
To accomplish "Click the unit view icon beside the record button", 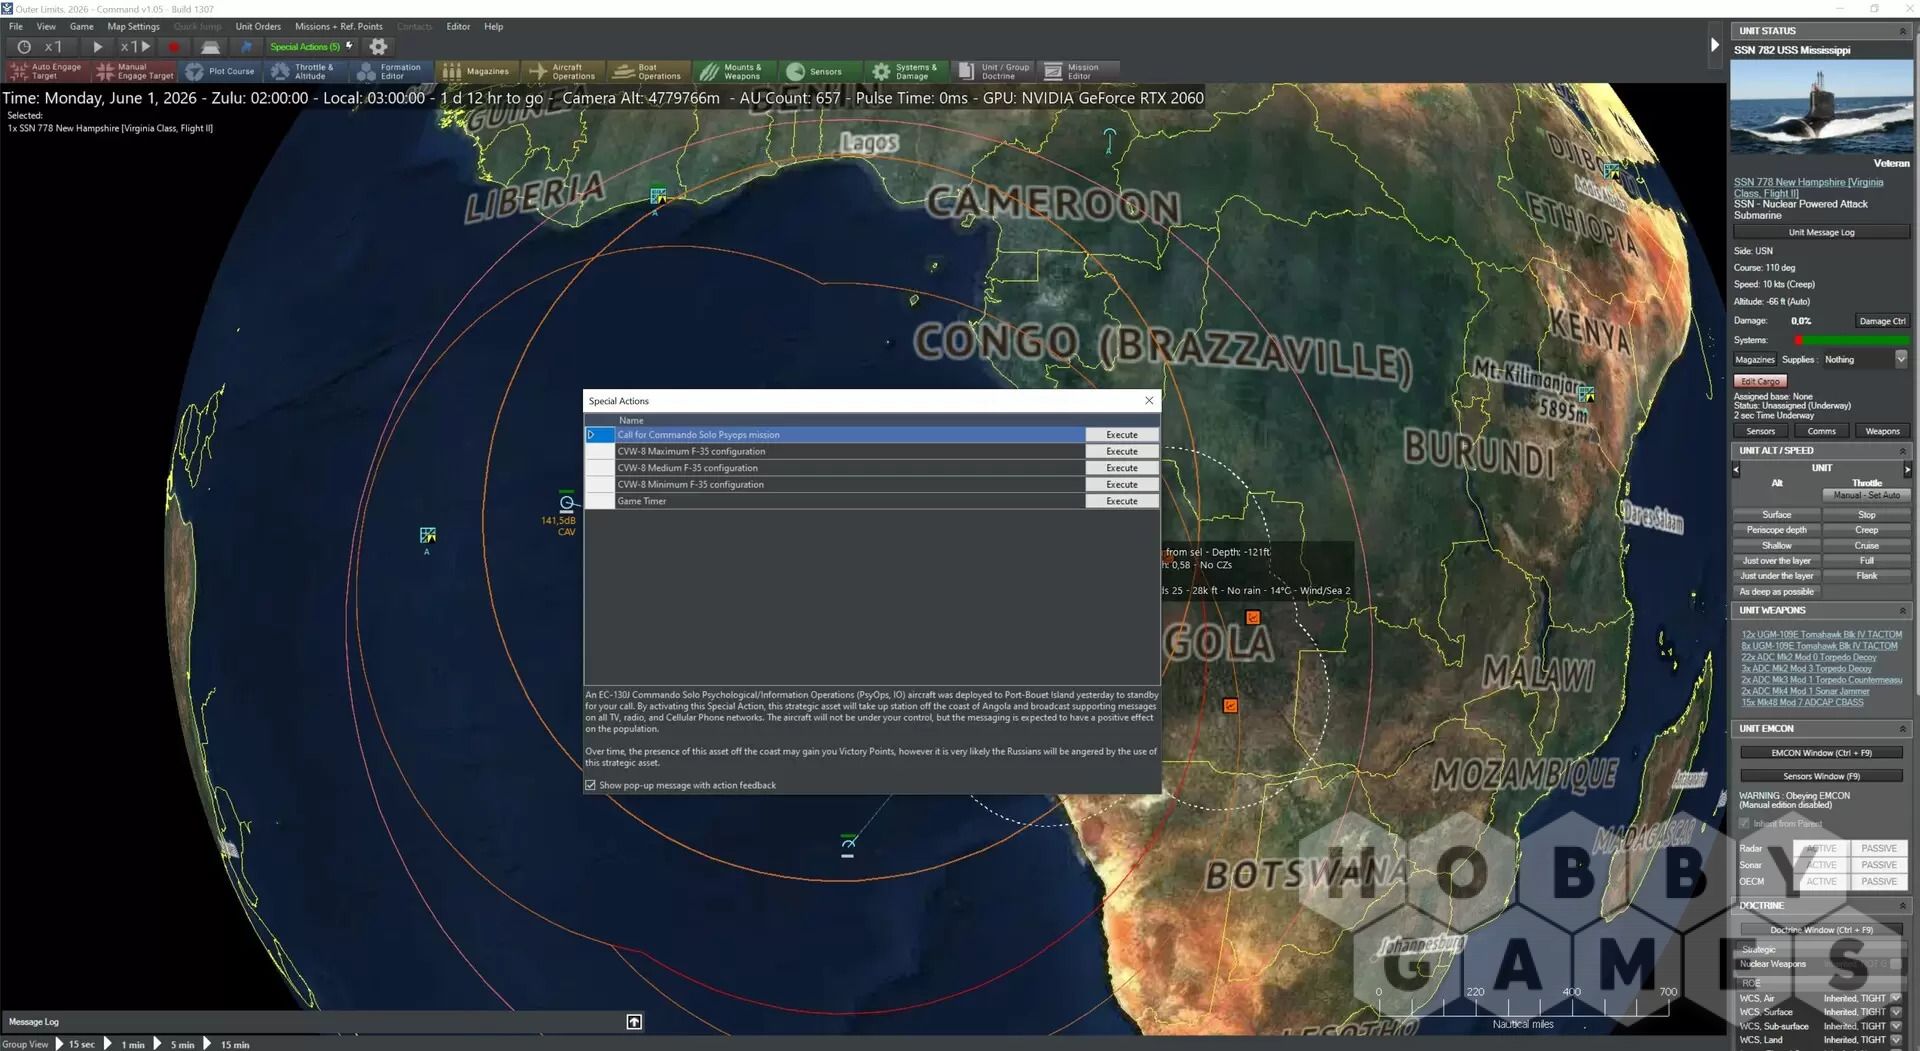I will [210, 47].
